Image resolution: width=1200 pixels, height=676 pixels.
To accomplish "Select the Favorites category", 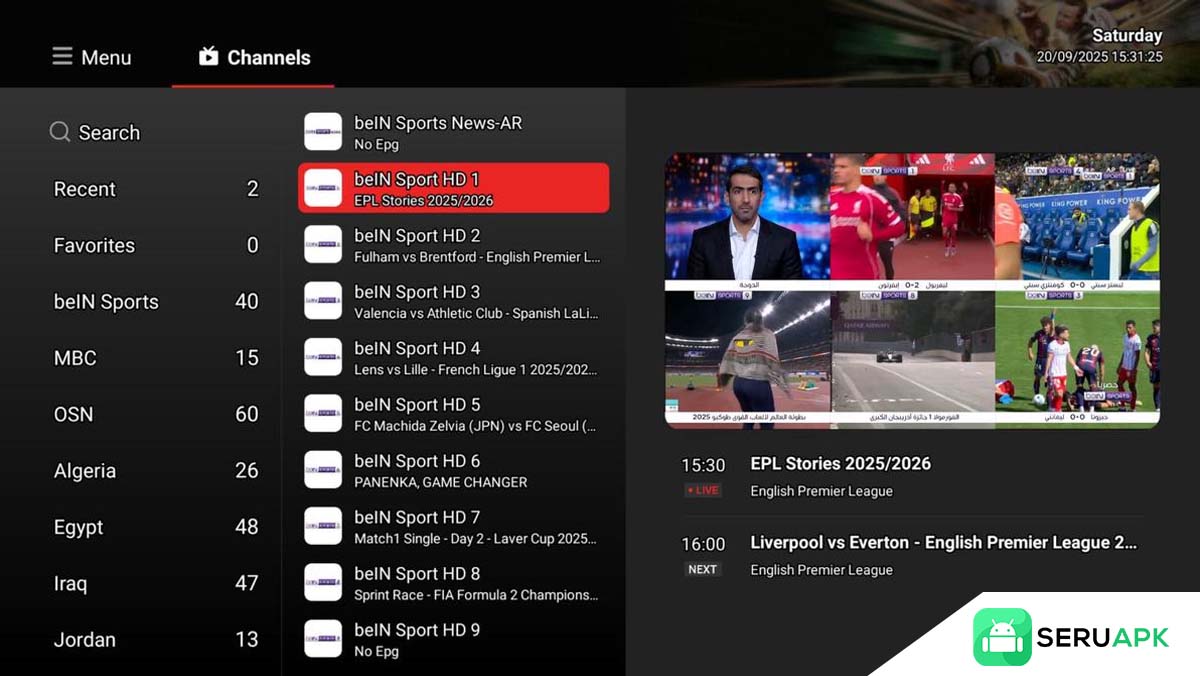I will [155, 245].
